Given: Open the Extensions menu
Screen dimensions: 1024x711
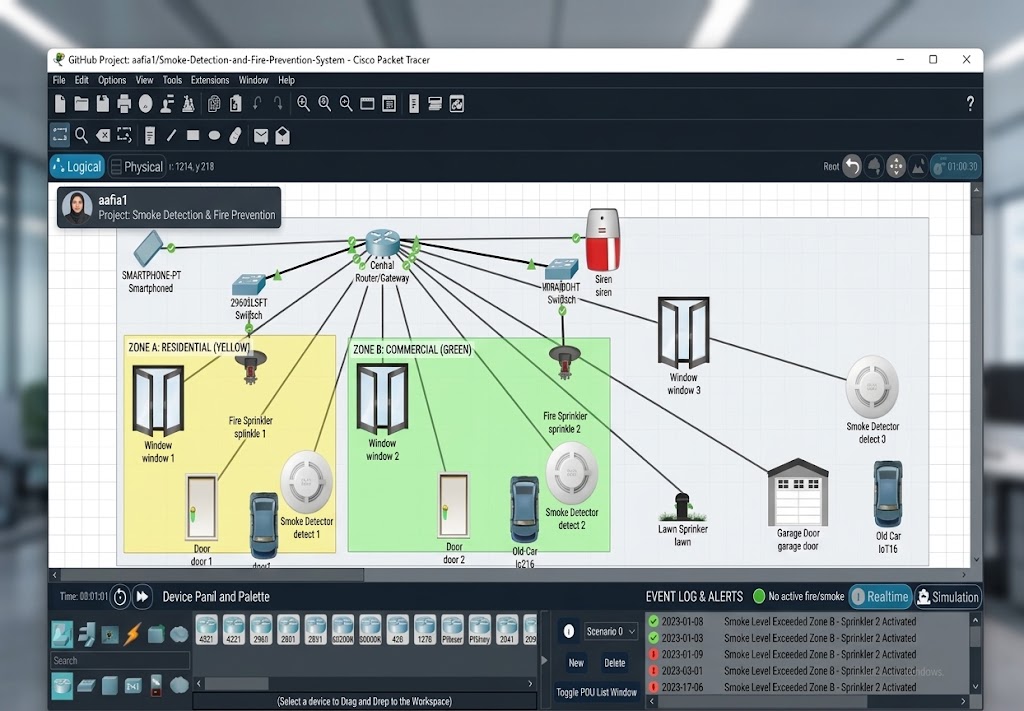Looking at the screenshot, I should tap(210, 80).
